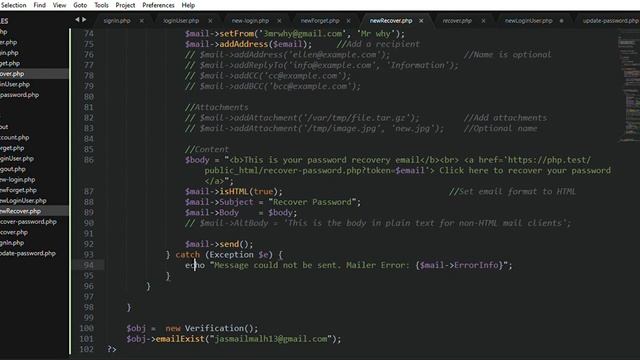Switch to the newLoginUser.php tab

tap(529, 21)
